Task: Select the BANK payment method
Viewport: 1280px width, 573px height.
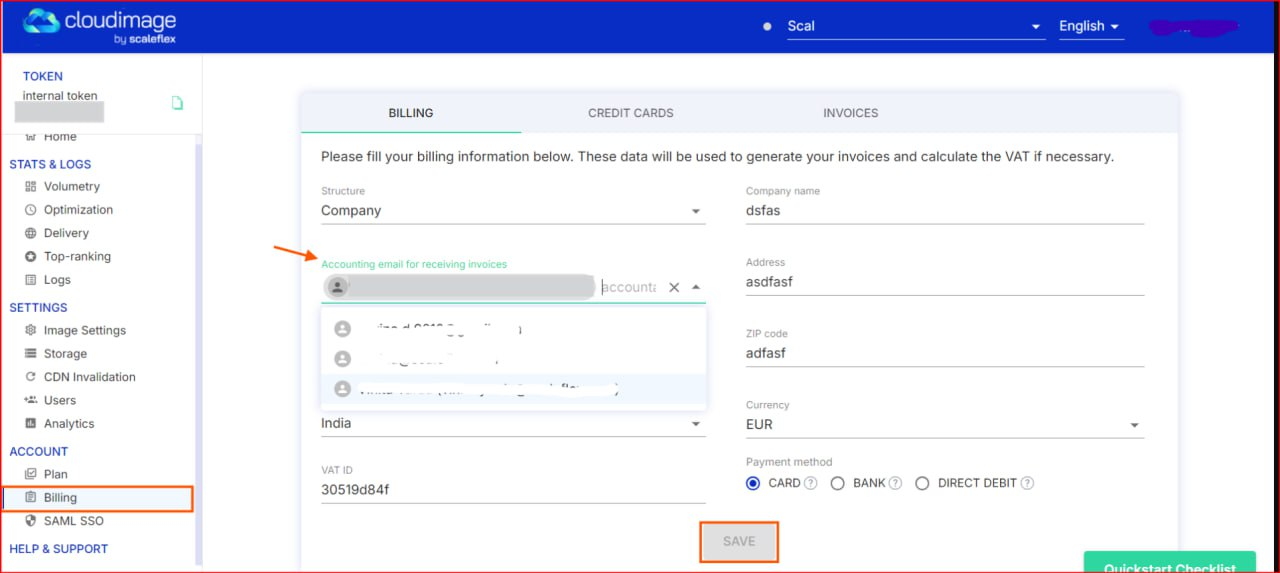Action: click(837, 483)
